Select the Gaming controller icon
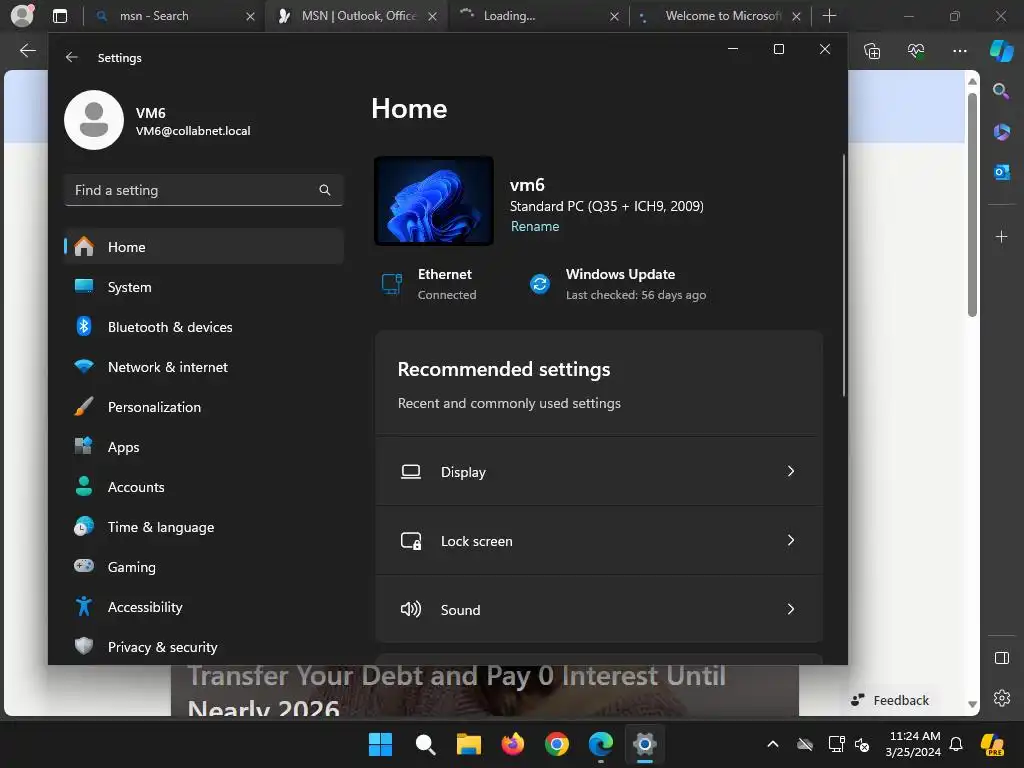 pyautogui.click(x=84, y=566)
